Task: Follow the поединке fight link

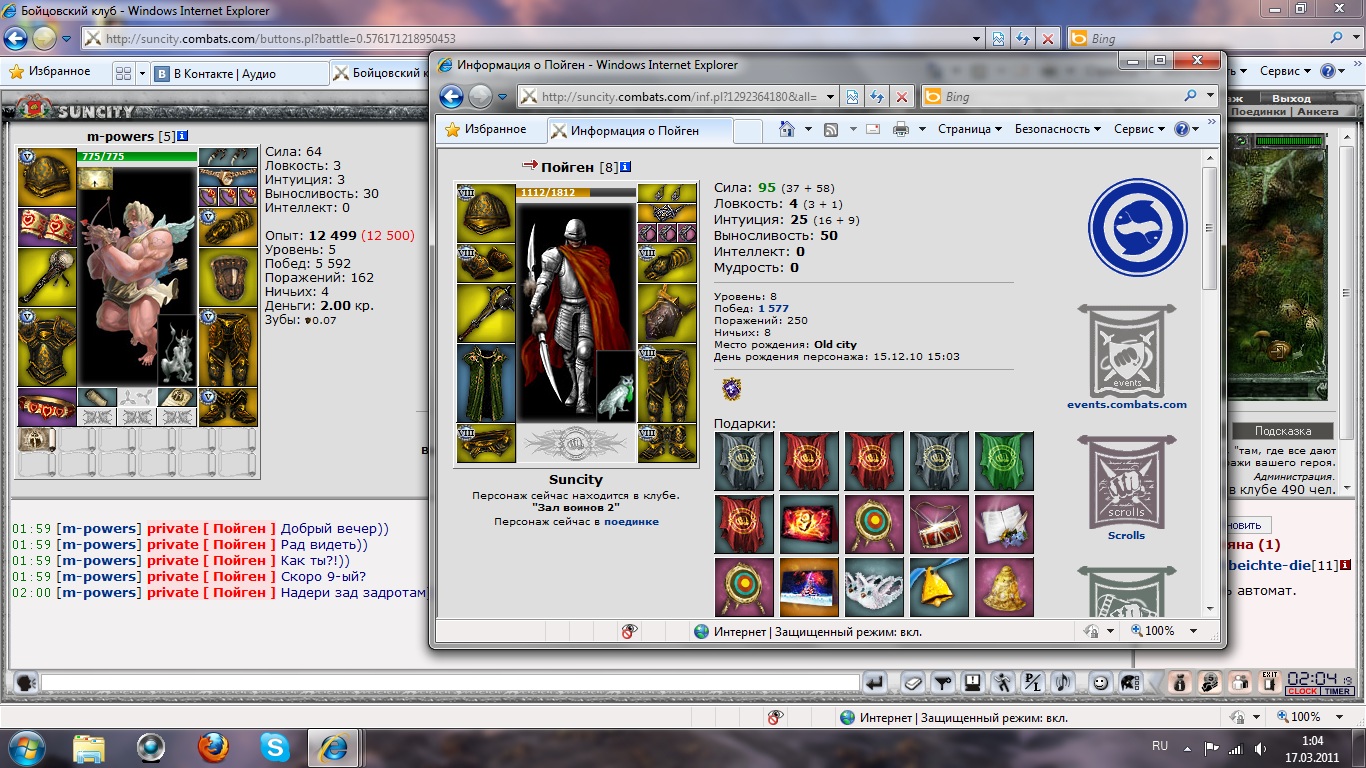Action: tap(631, 521)
